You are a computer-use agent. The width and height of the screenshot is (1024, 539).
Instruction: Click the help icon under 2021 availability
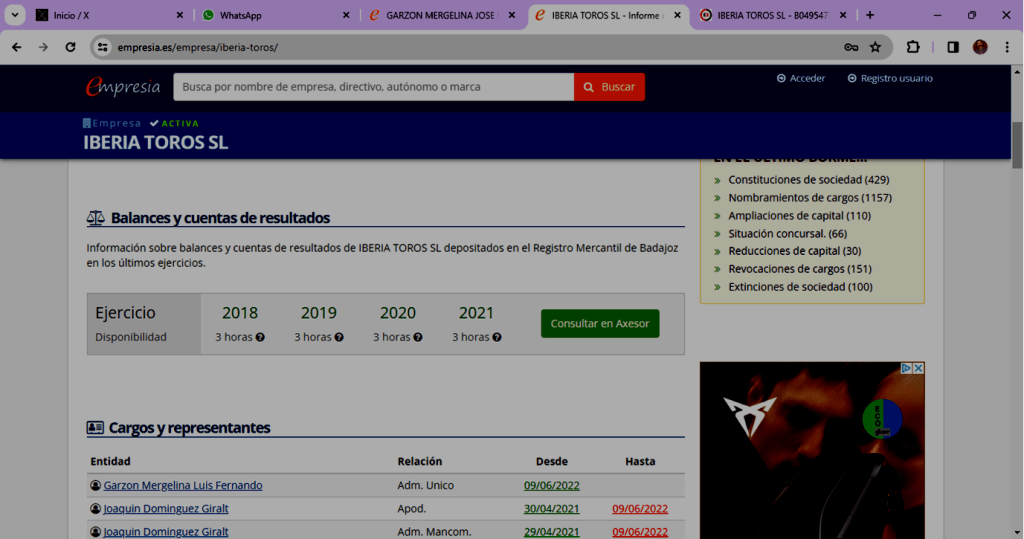496,337
